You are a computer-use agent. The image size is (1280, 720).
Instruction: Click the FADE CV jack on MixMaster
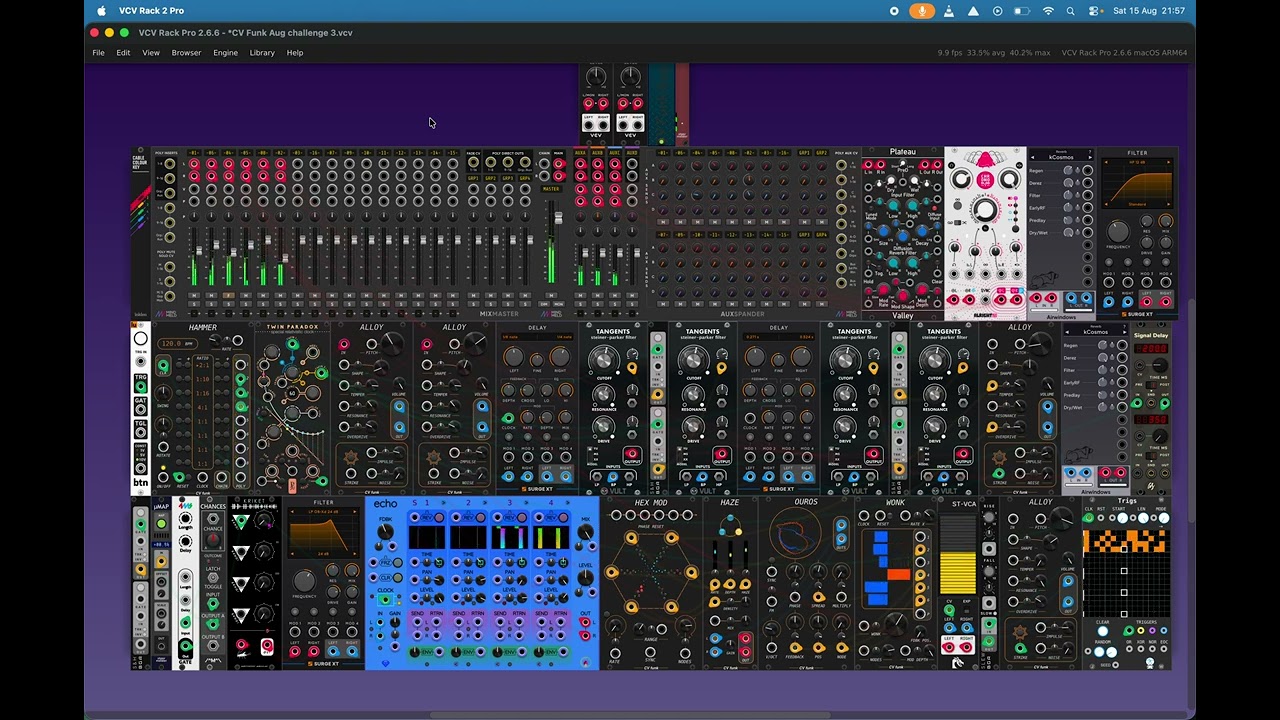(474, 163)
